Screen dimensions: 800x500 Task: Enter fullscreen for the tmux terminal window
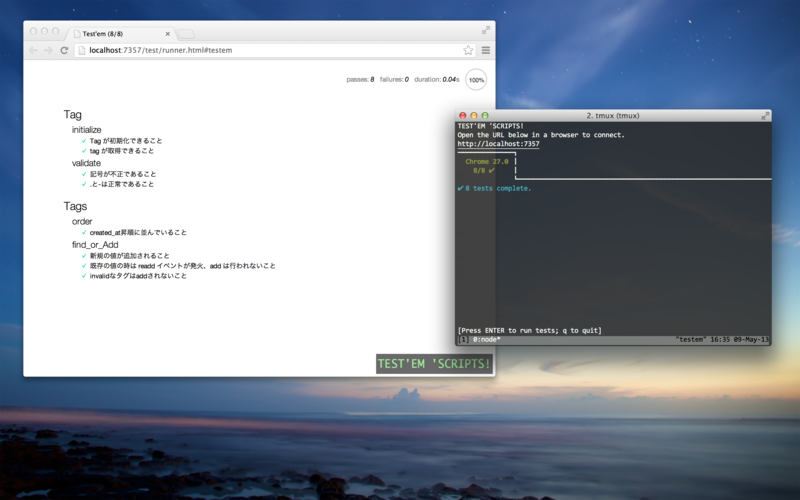point(765,116)
